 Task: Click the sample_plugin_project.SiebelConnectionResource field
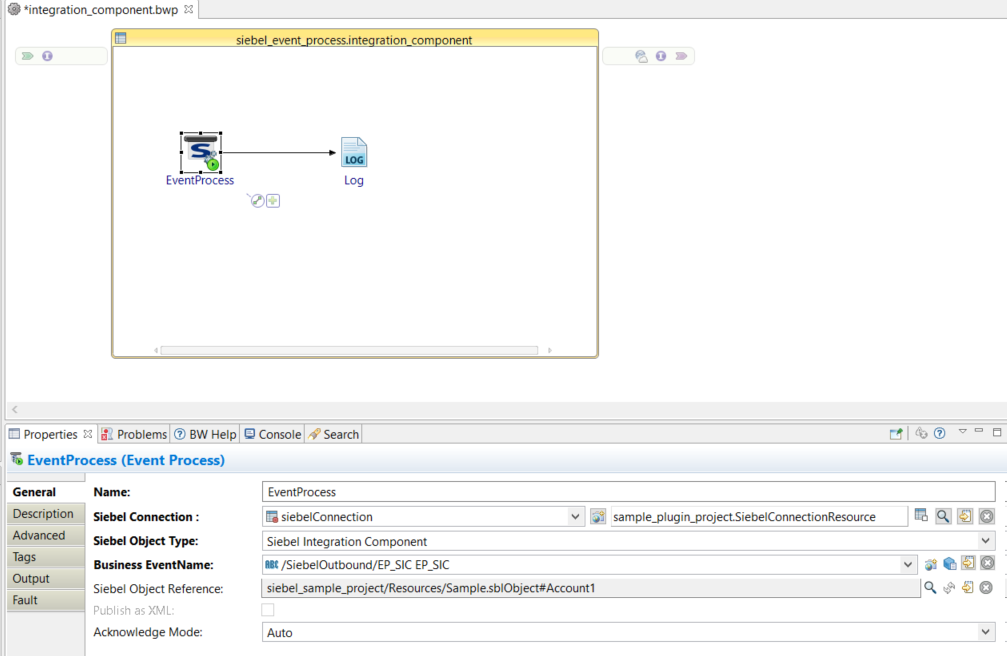click(x=759, y=517)
